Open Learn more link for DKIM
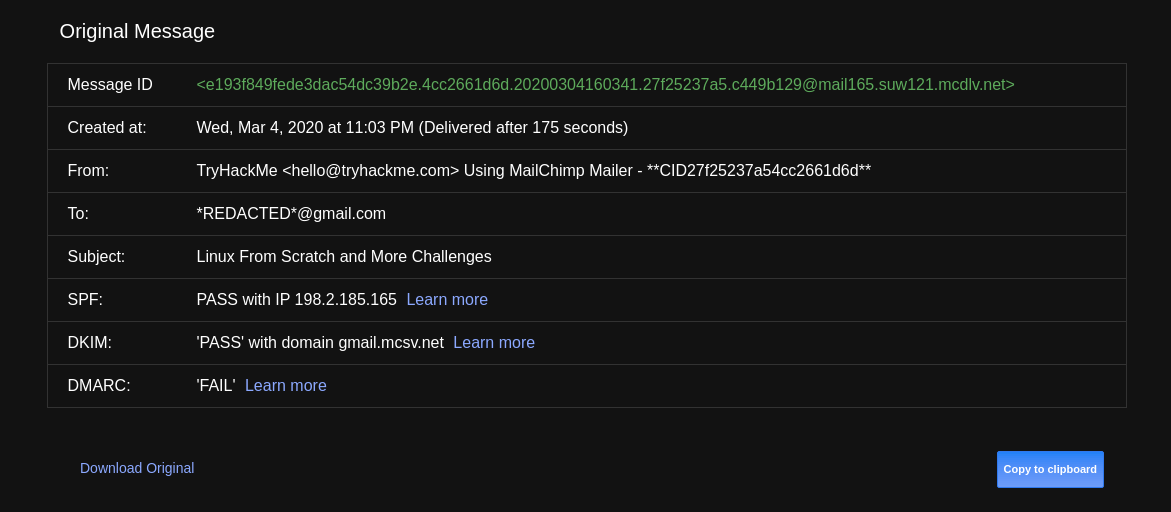 coord(494,343)
